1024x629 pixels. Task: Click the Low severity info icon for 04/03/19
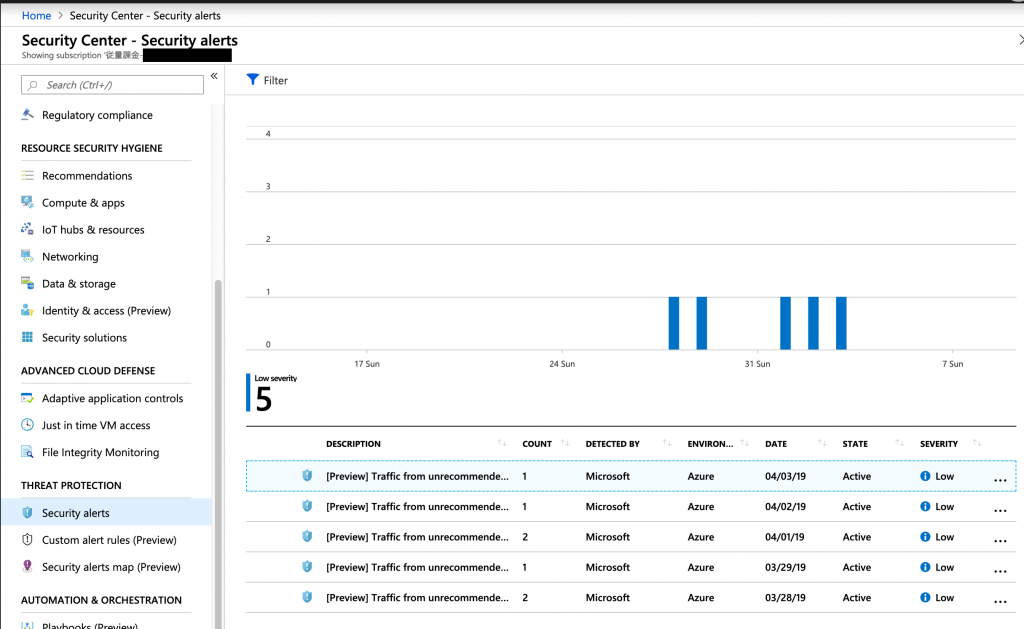coord(925,476)
